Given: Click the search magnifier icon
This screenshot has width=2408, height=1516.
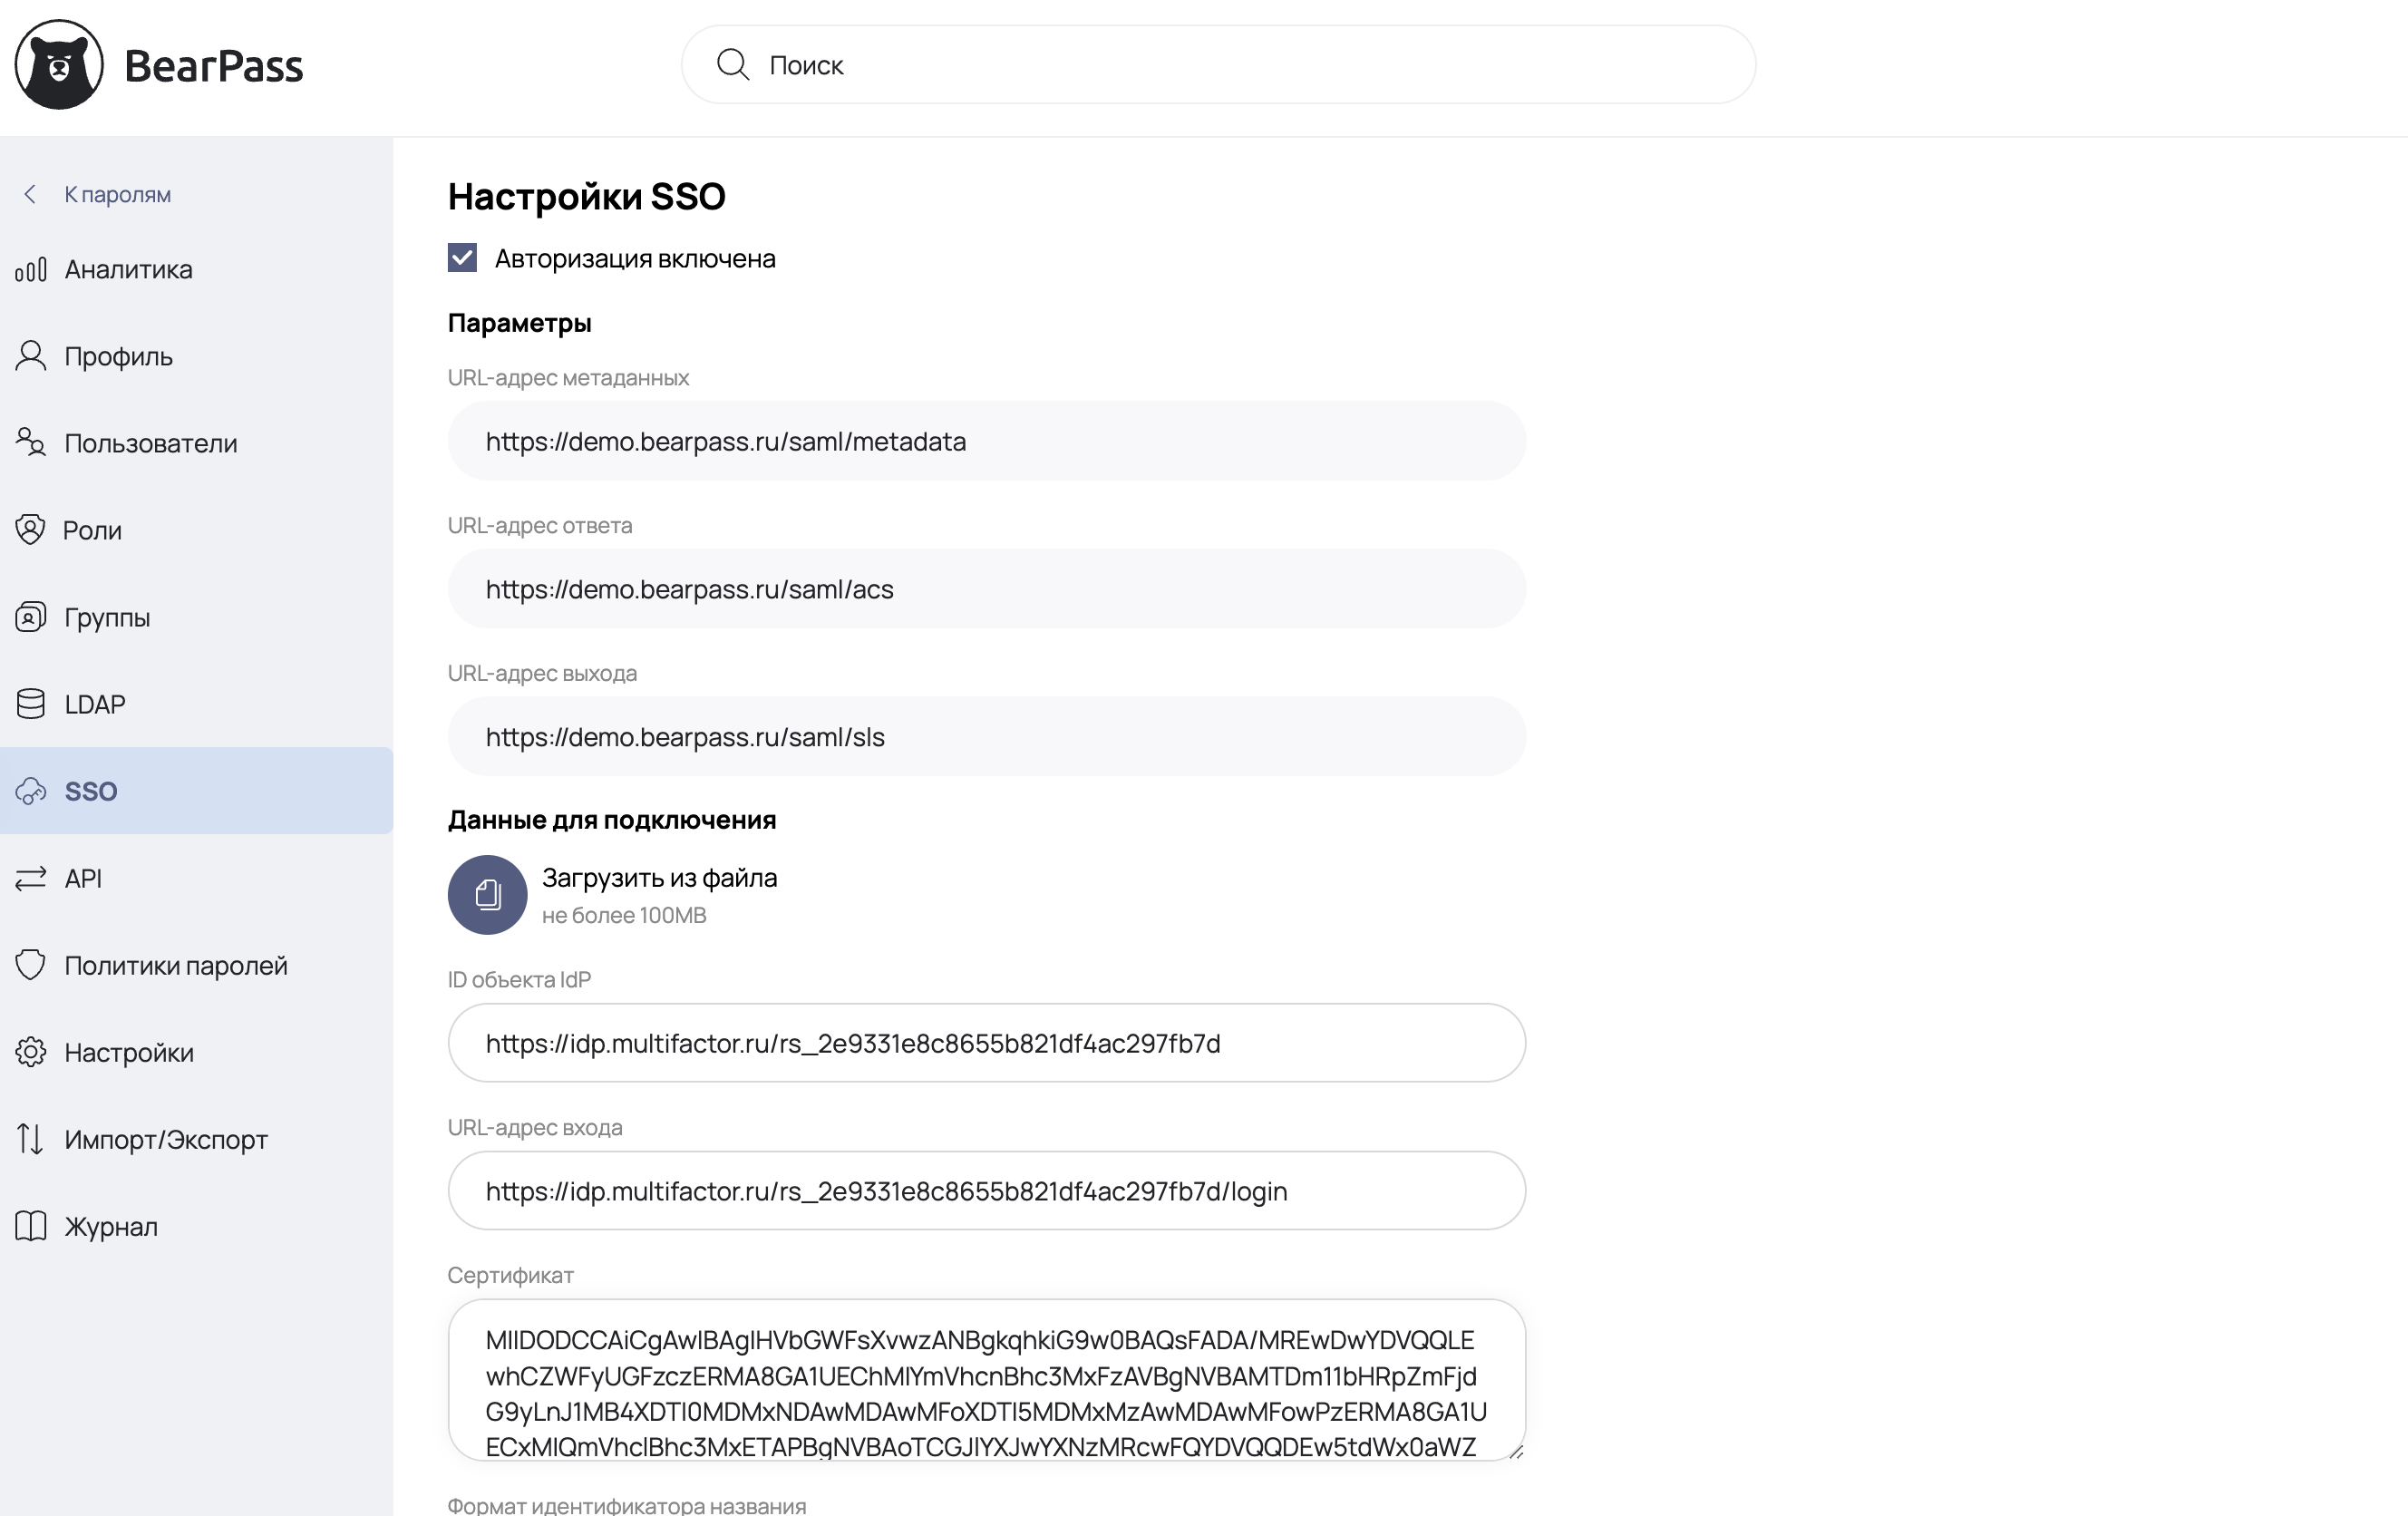Looking at the screenshot, I should click(732, 65).
